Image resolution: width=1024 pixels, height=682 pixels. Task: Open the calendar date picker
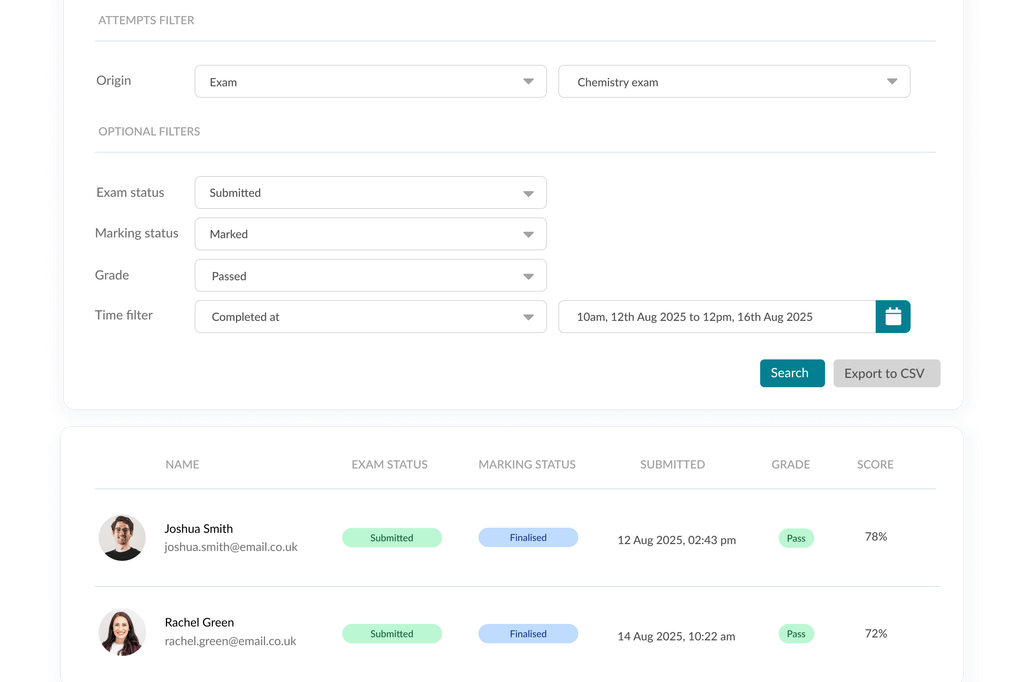891,316
